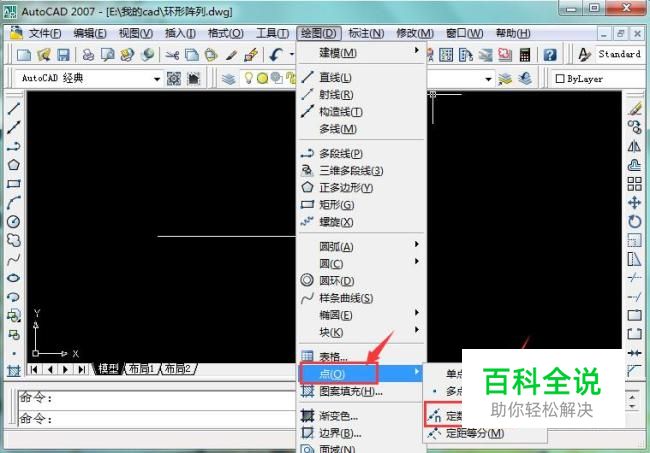650x453 pixels.
Task: Open a file with the Open icon
Action: pos(44,55)
